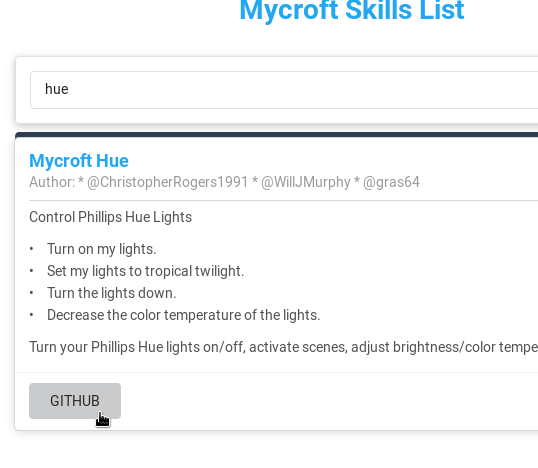Screen dimensions: 538x468
Task: Click the blank page area below the skill card
Action: tap(274, 449)
